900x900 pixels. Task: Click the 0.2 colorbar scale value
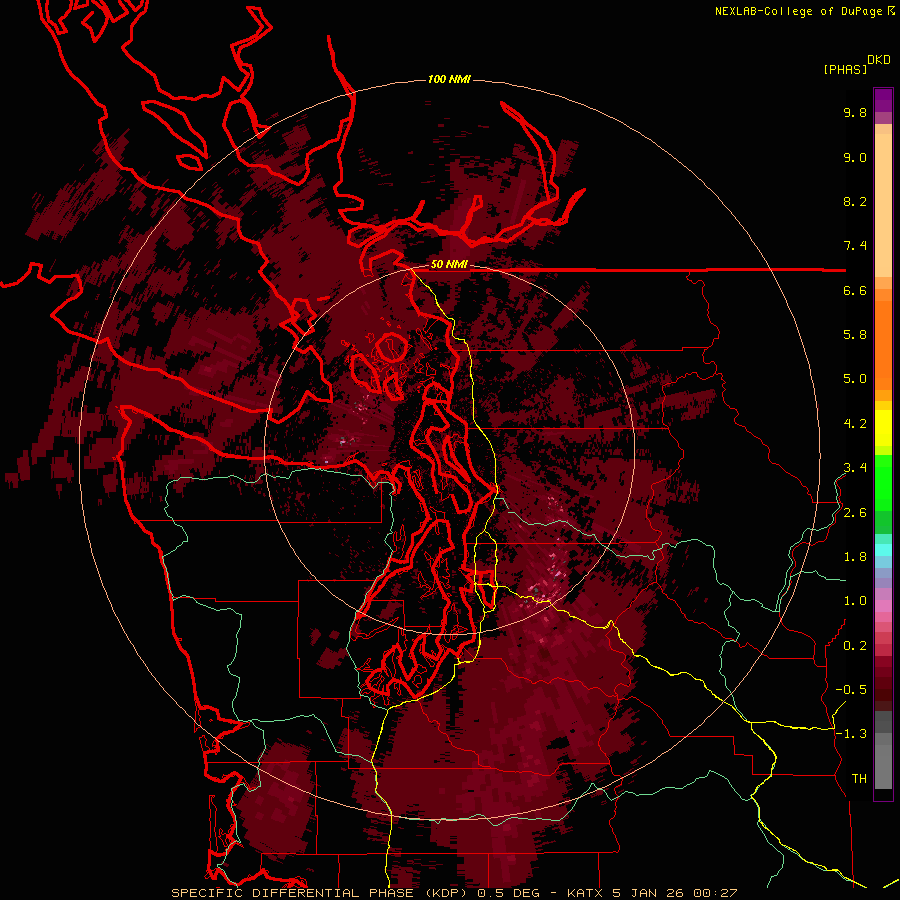click(x=855, y=646)
